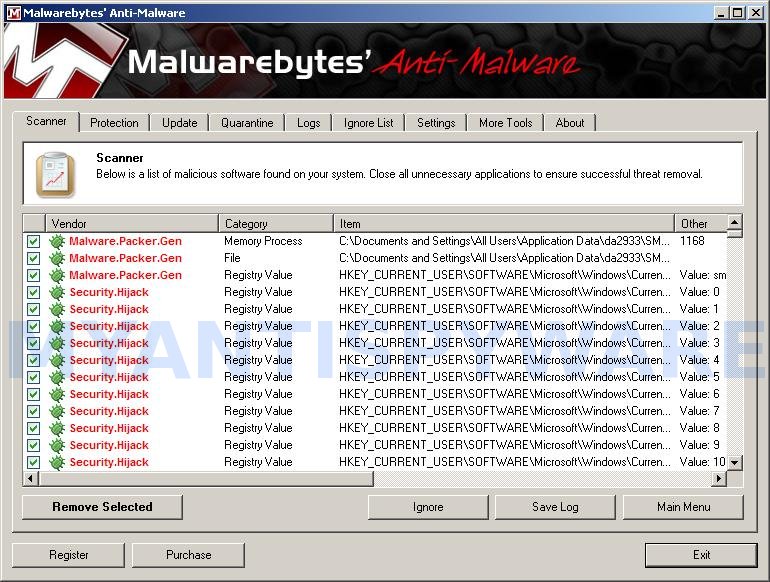The image size is (770, 582).
Task: Click the bug icon of the Memory Process row
Action: tap(57, 241)
